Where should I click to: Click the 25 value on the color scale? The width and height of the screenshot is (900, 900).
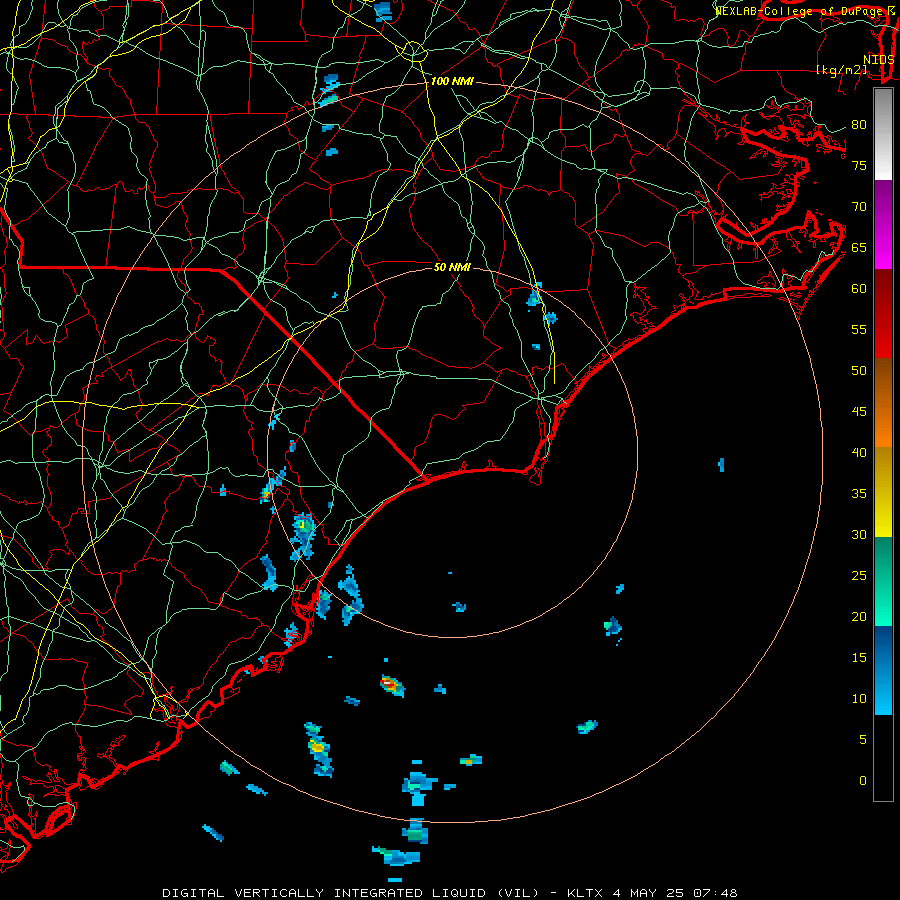pos(859,576)
